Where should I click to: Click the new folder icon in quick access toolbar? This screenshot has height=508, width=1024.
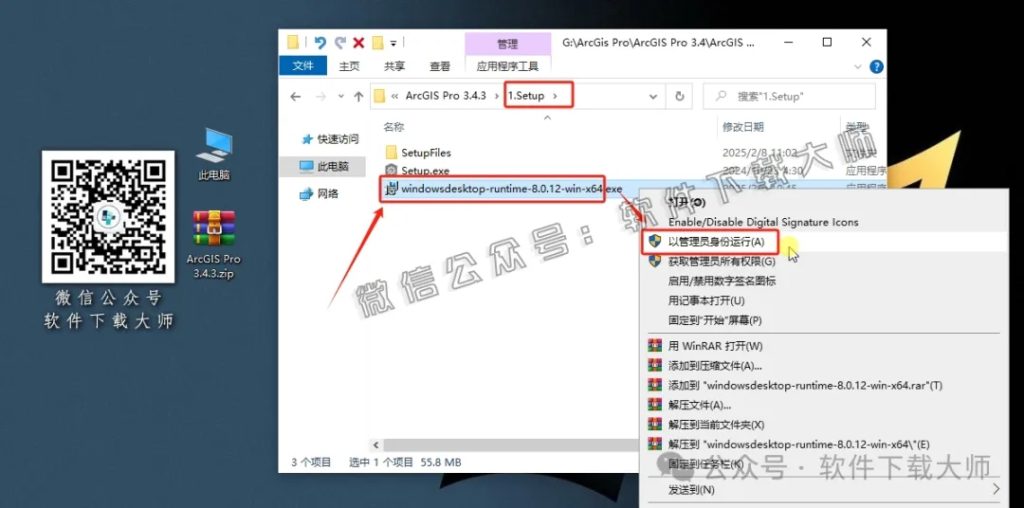coord(377,42)
